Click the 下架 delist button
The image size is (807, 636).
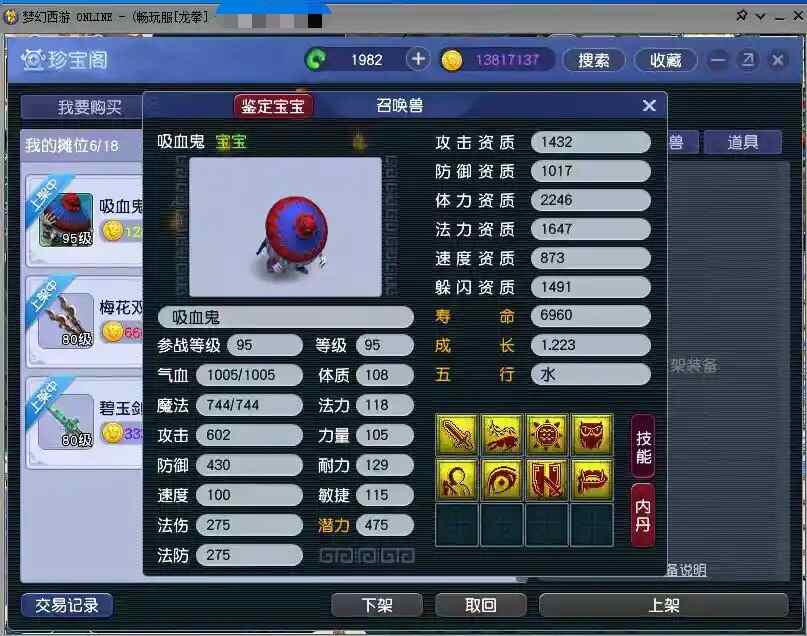377,605
